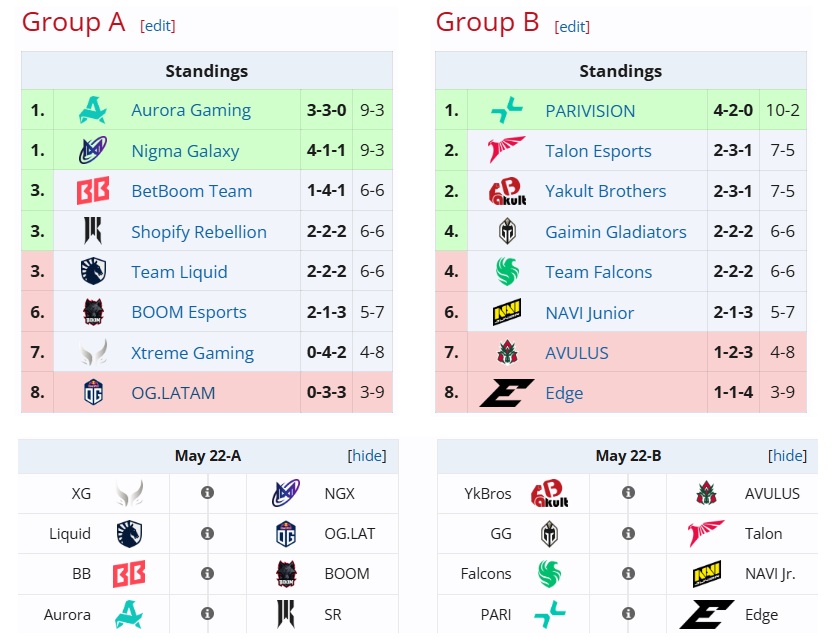This screenshot has height=638, width=834.
Task: Open the Shopify Rebellion team link
Action: tap(199, 232)
